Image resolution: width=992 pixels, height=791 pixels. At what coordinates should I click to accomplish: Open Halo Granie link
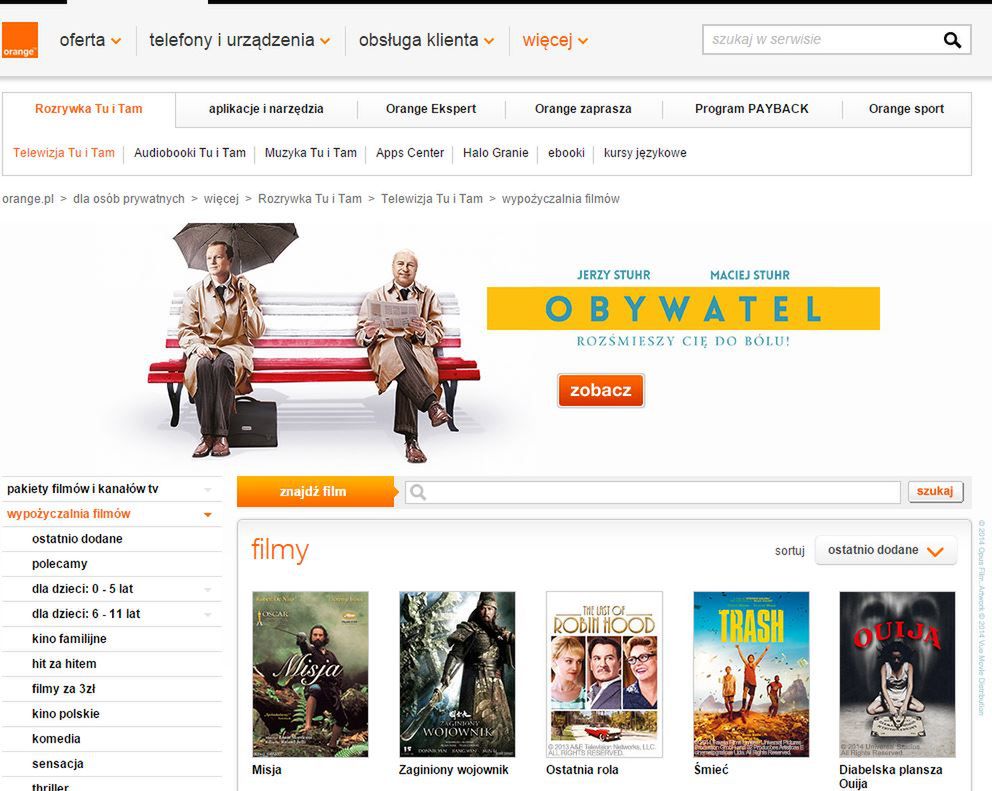pyautogui.click(x=495, y=153)
